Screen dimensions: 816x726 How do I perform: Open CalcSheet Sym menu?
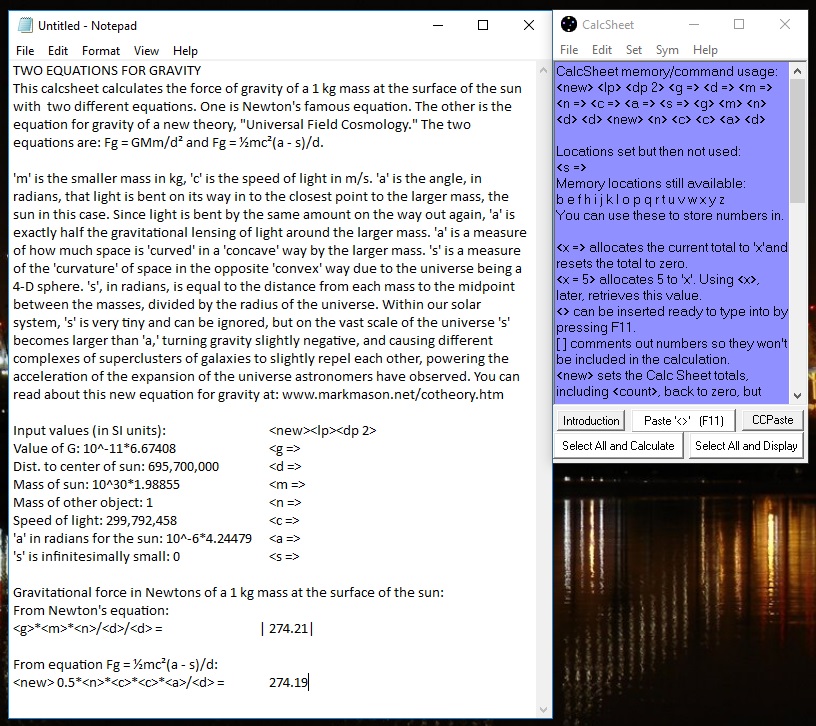click(x=667, y=50)
